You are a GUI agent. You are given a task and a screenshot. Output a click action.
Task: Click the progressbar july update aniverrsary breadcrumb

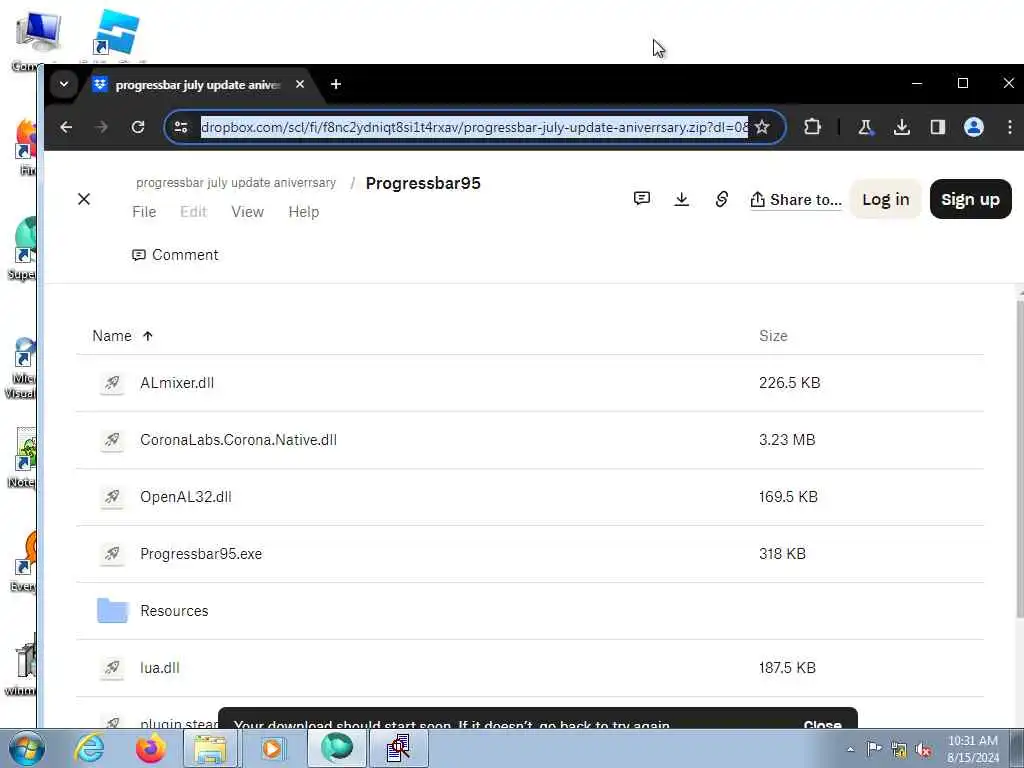point(236,183)
